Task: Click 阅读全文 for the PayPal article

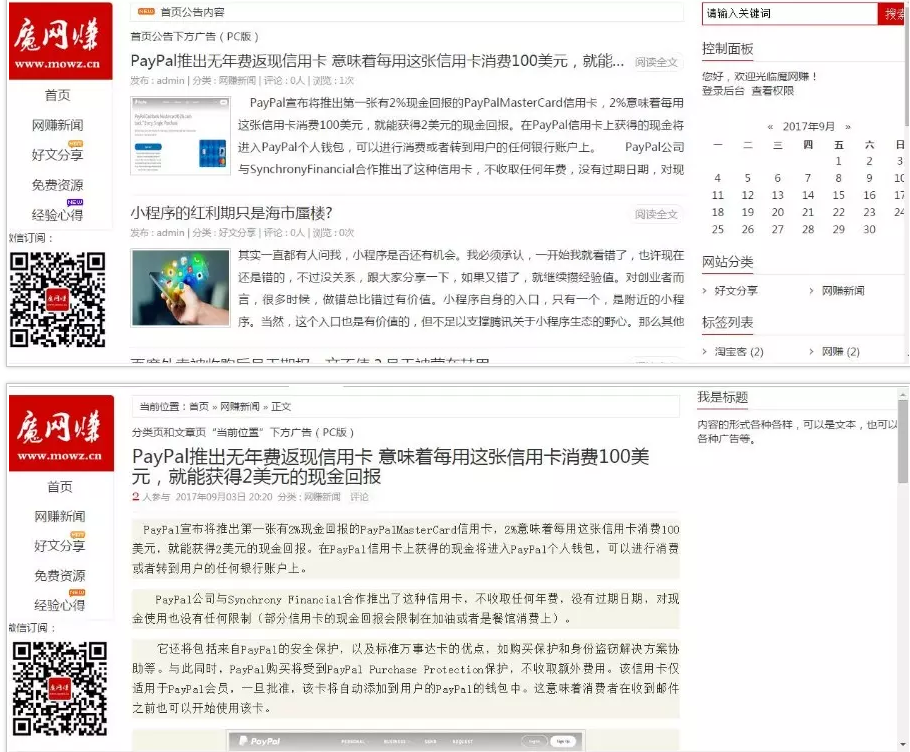Action: (x=656, y=62)
